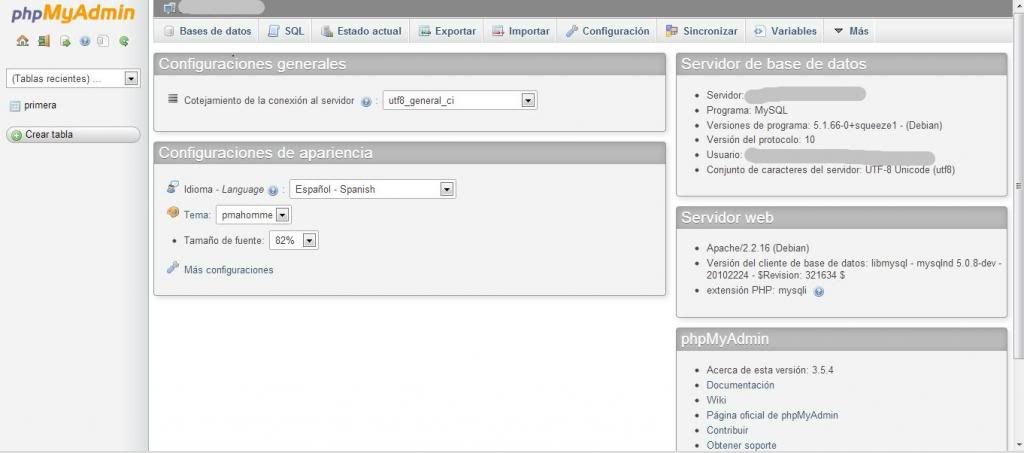Expand the Más menu in top navigation
The width and height of the screenshot is (1024, 453).
850,31
